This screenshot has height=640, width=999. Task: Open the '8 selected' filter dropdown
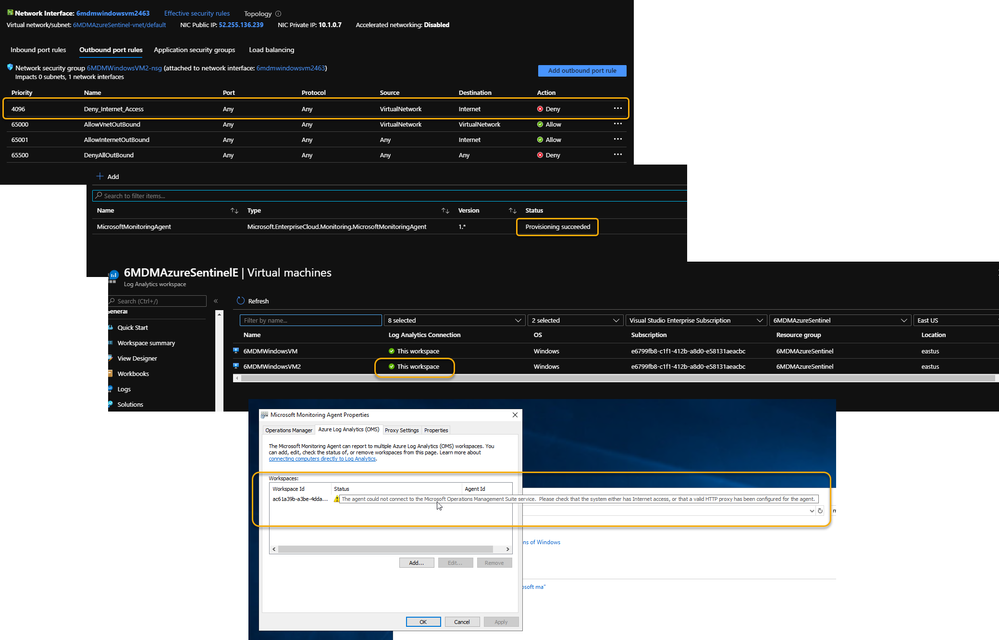pos(454,320)
